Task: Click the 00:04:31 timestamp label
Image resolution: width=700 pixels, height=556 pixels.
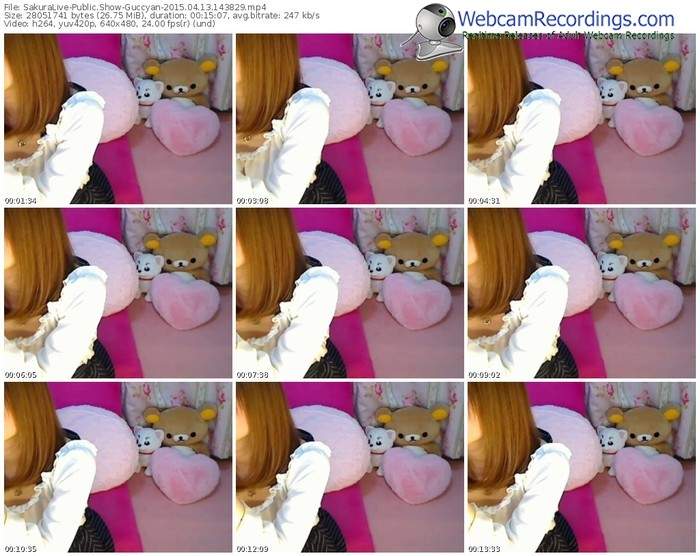Action: click(483, 200)
